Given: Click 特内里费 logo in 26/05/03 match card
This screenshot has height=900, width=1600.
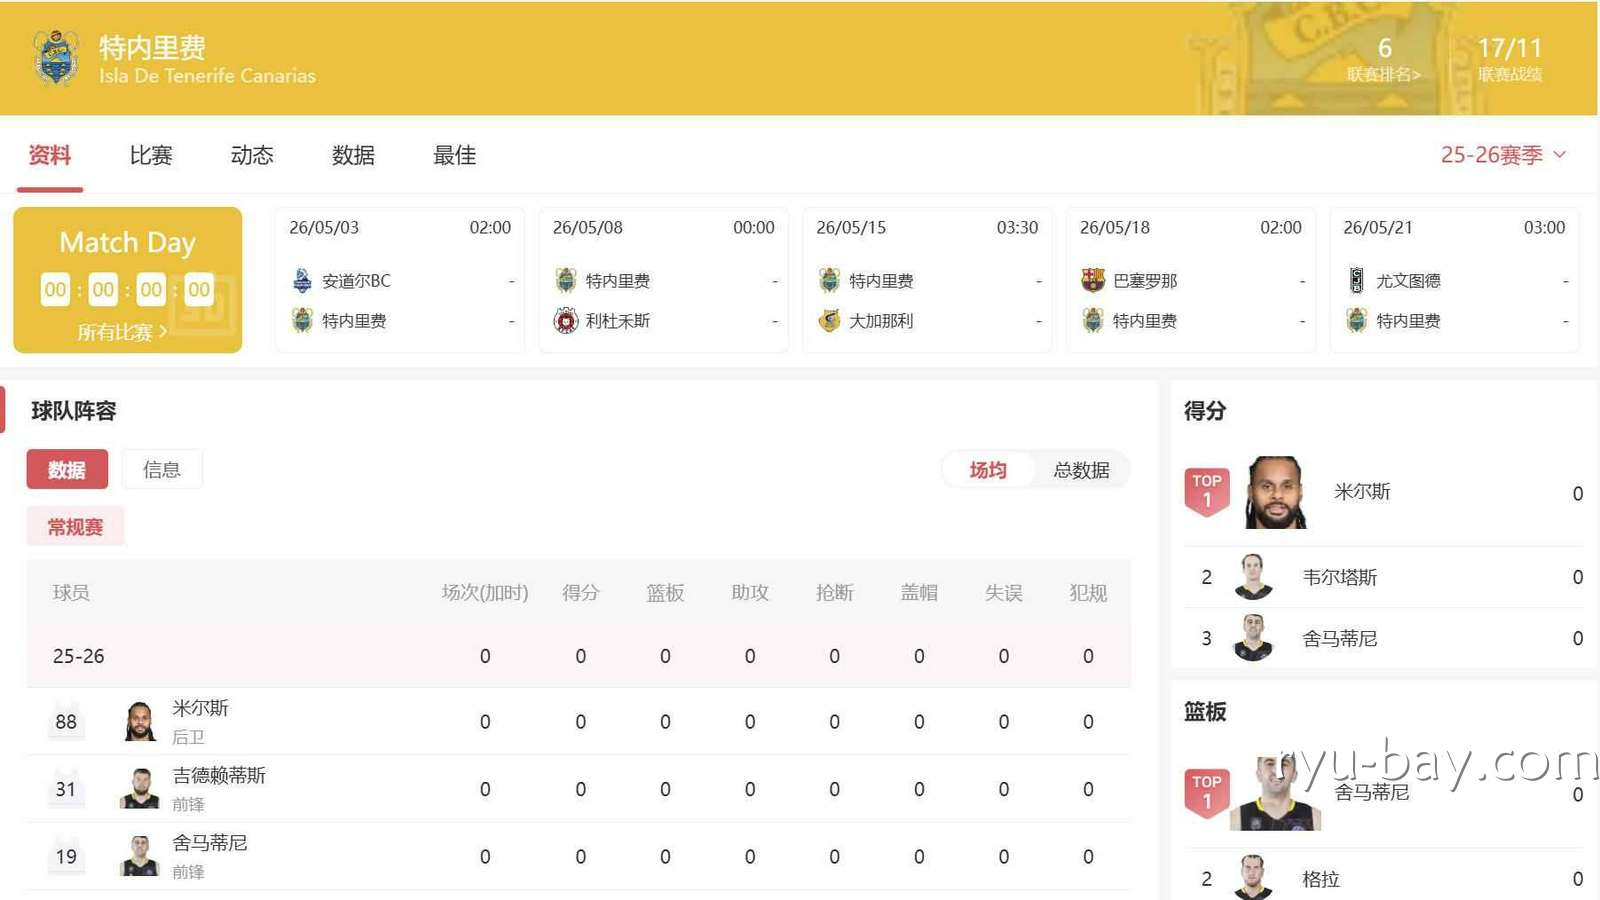Looking at the screenshot, I should click(x=302, y=320).
